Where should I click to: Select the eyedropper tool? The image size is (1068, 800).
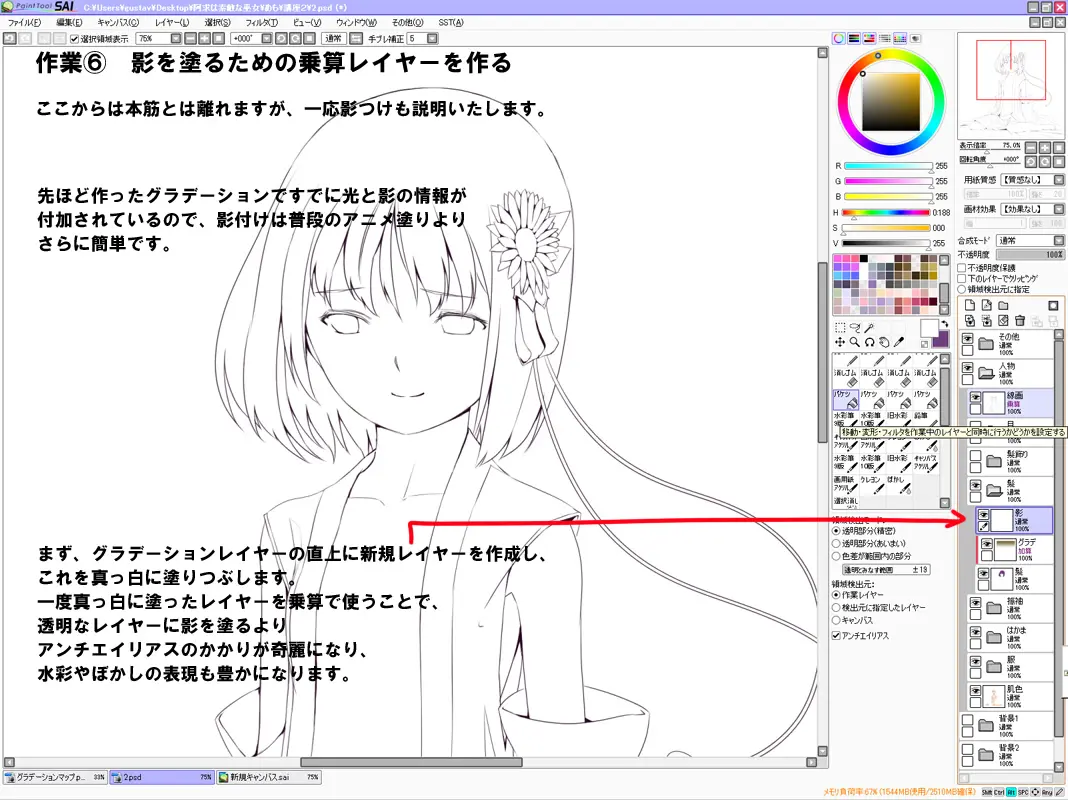point(899,342)
